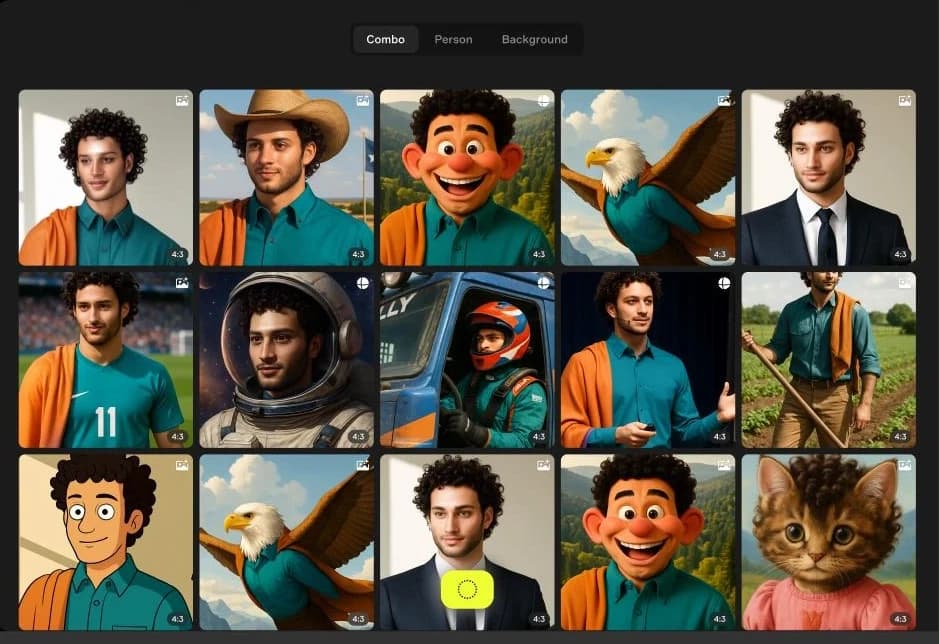
Task: Click the image icon on the cowboy hat thumbnail
Action: [x=363, y=101]
